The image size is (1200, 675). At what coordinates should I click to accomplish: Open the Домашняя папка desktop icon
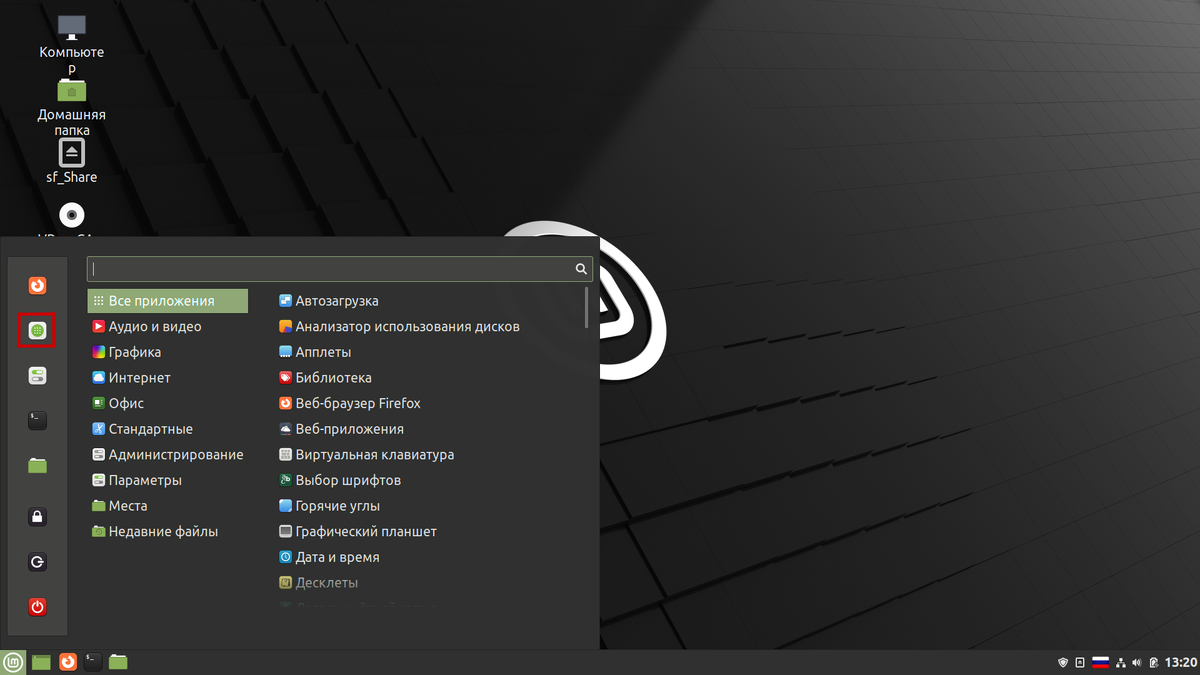pyautogui.click(x=71, y=107)
